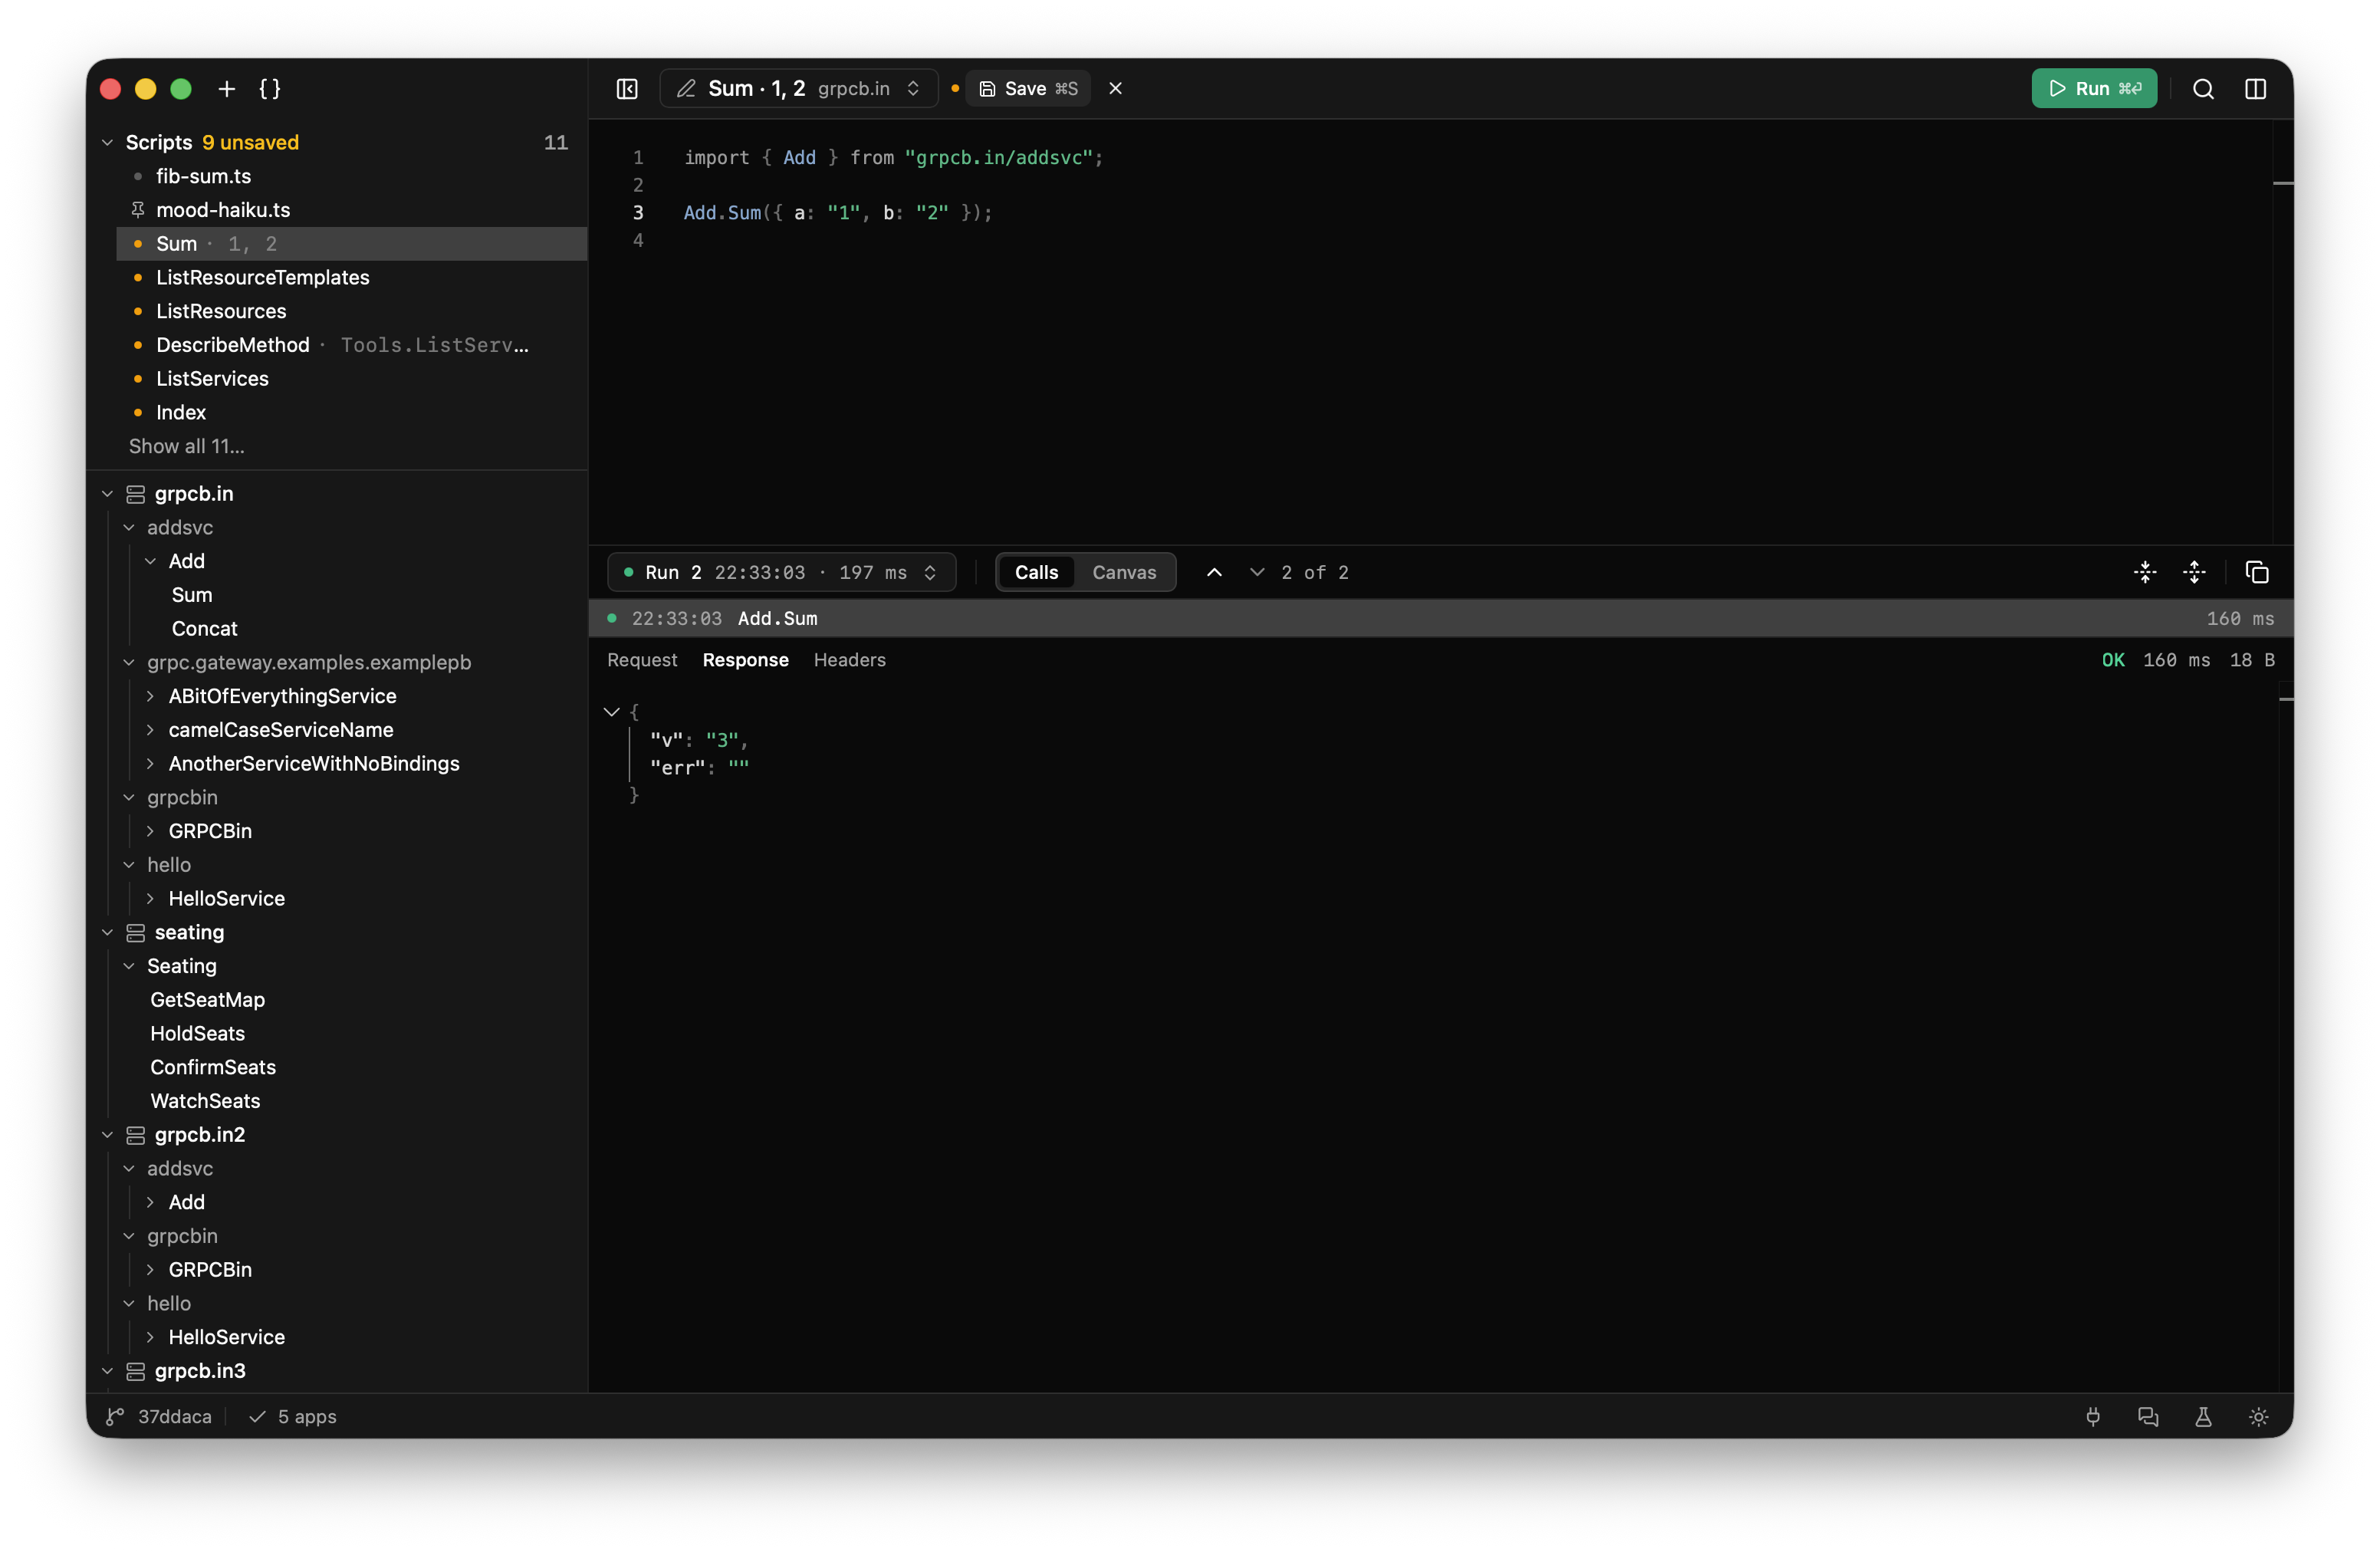Open ListResourceTemplates script
The image size is (2380, 1552).
[351, 278]
